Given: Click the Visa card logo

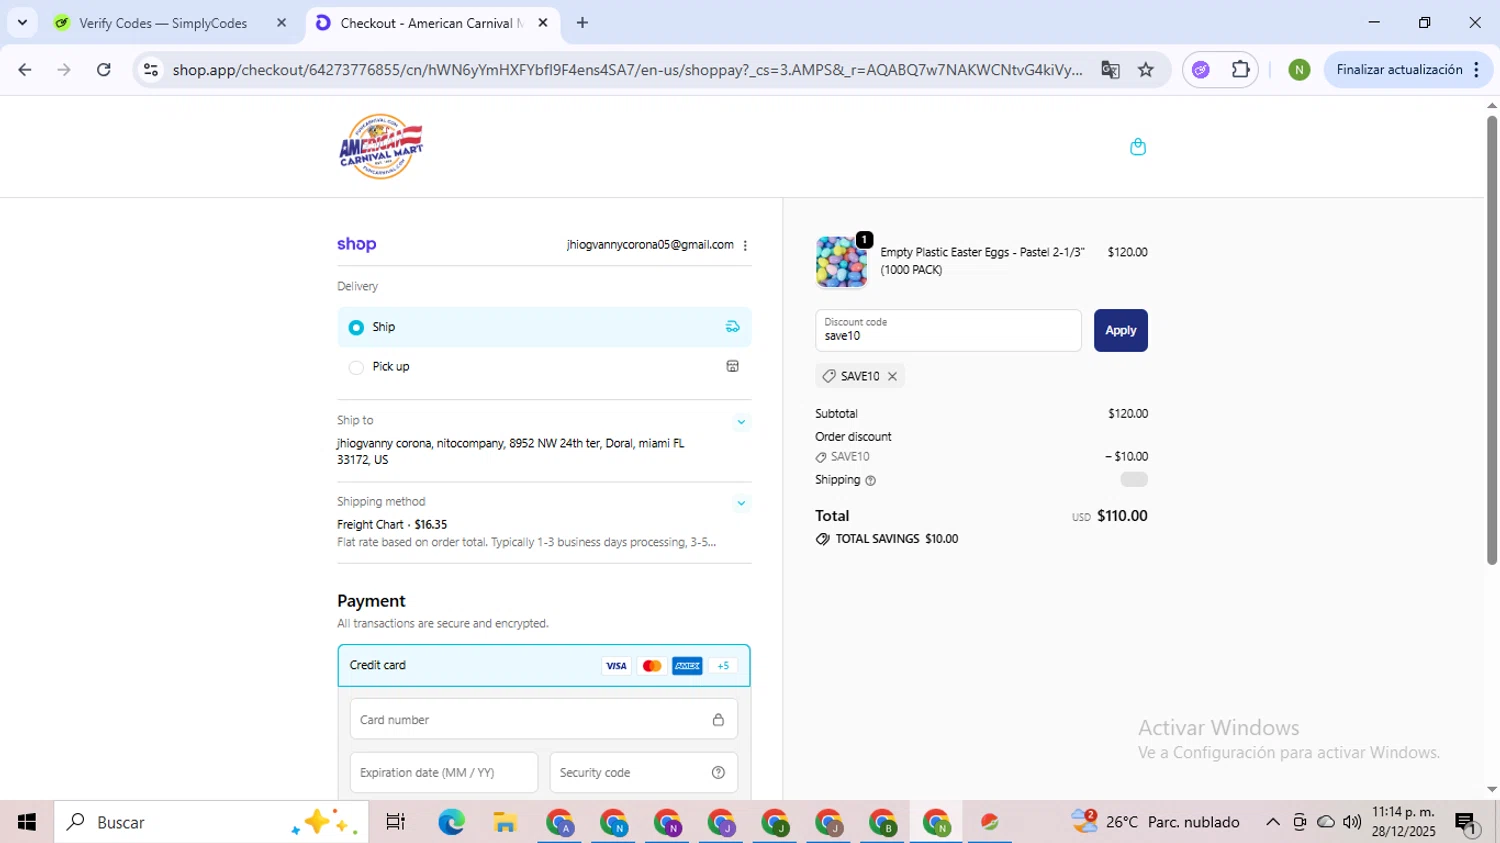Looking at the screenshot, I should coord(616,666).
